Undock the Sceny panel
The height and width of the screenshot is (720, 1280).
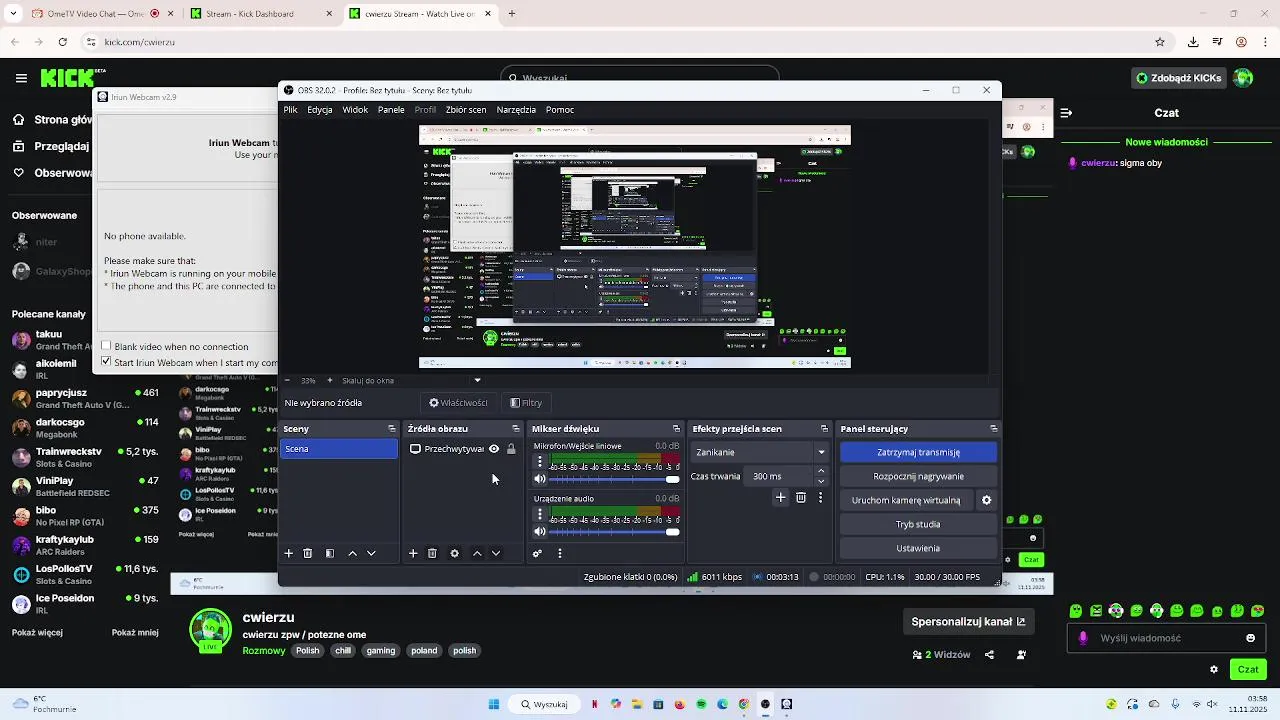[x=392, y=429]
